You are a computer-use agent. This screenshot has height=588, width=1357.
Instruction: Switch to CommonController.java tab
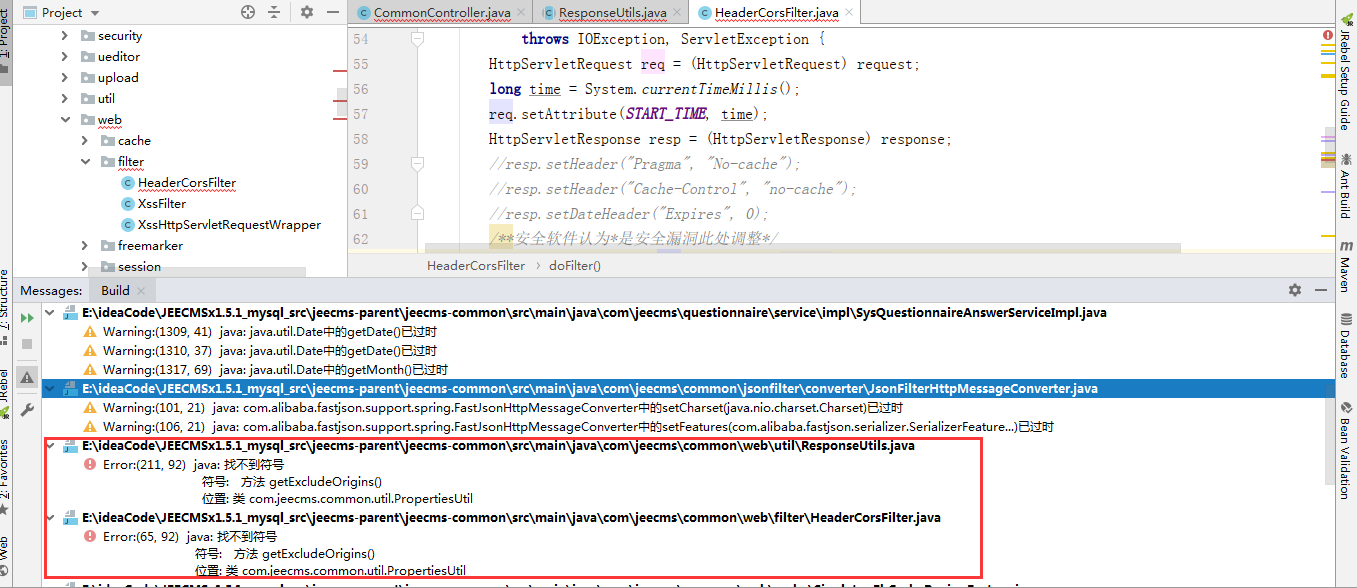pyautogui.click(x=442, y=13)
